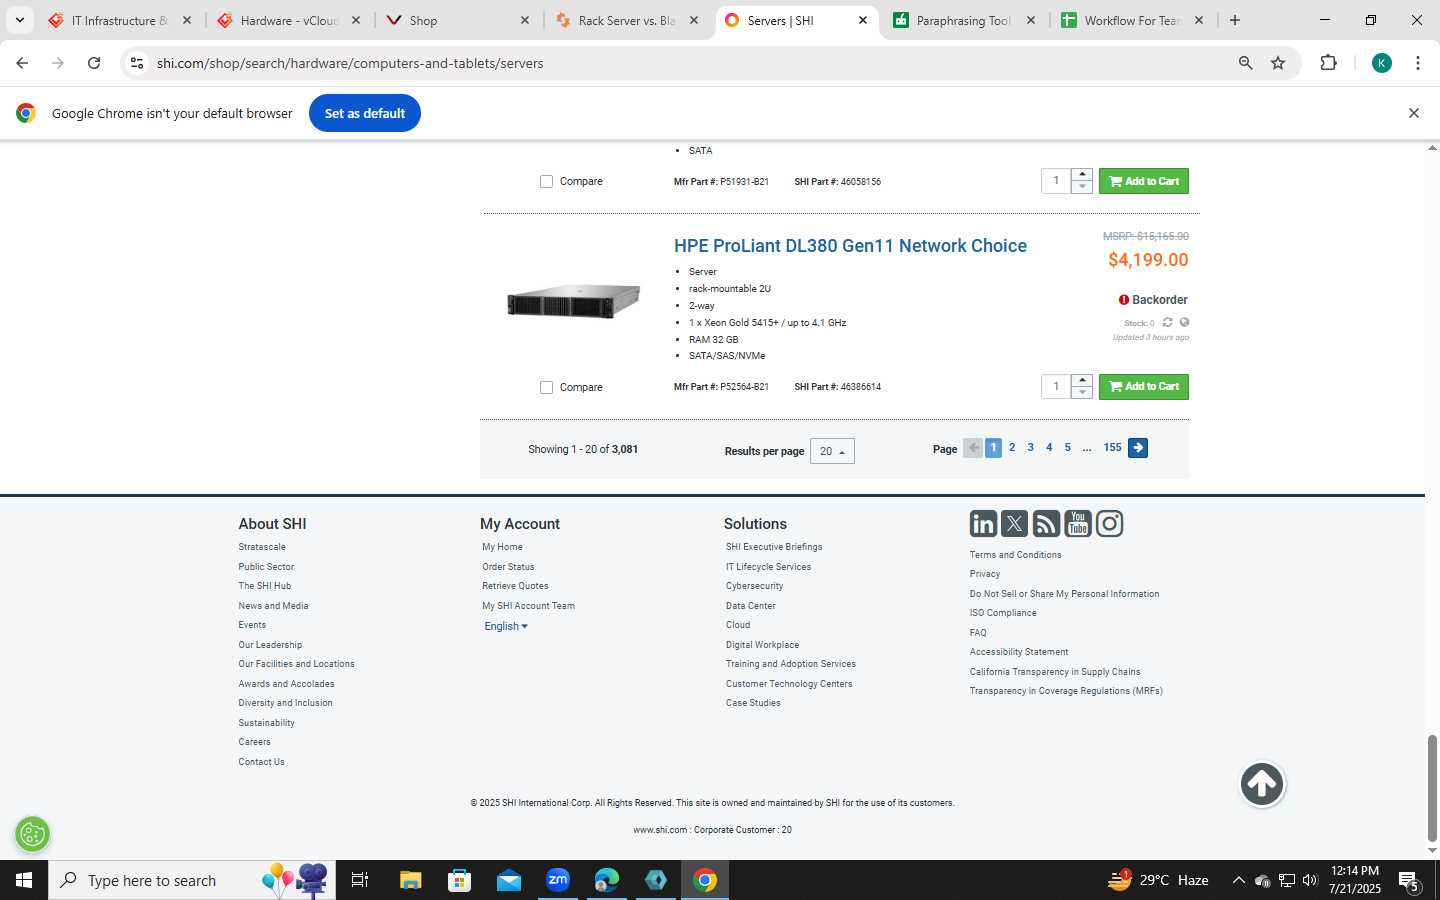Click globe stock icon next to Stock: 0

[x=1184, y=322]
